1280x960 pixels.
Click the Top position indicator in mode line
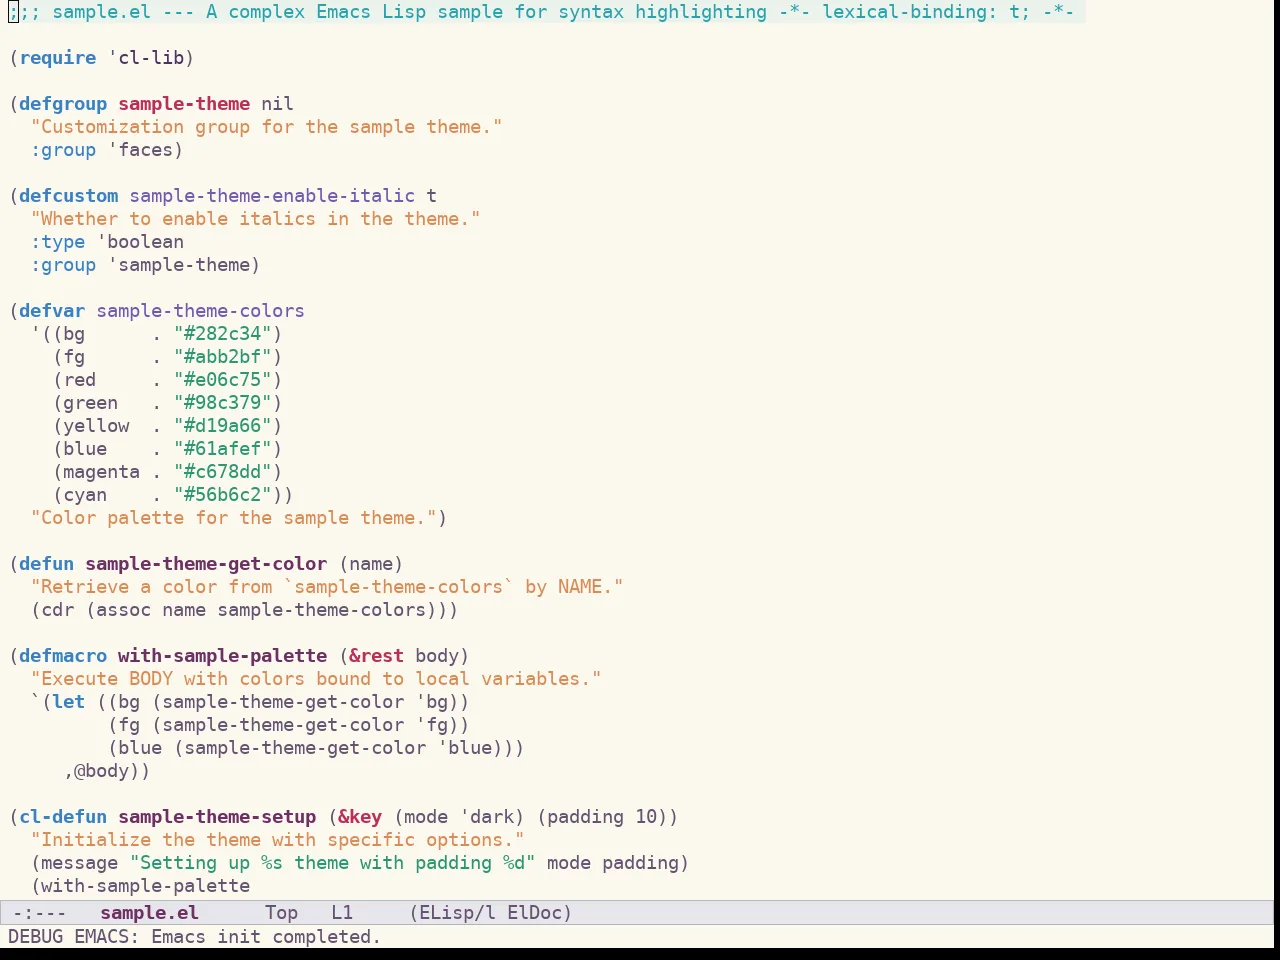(x=282, y=913)
